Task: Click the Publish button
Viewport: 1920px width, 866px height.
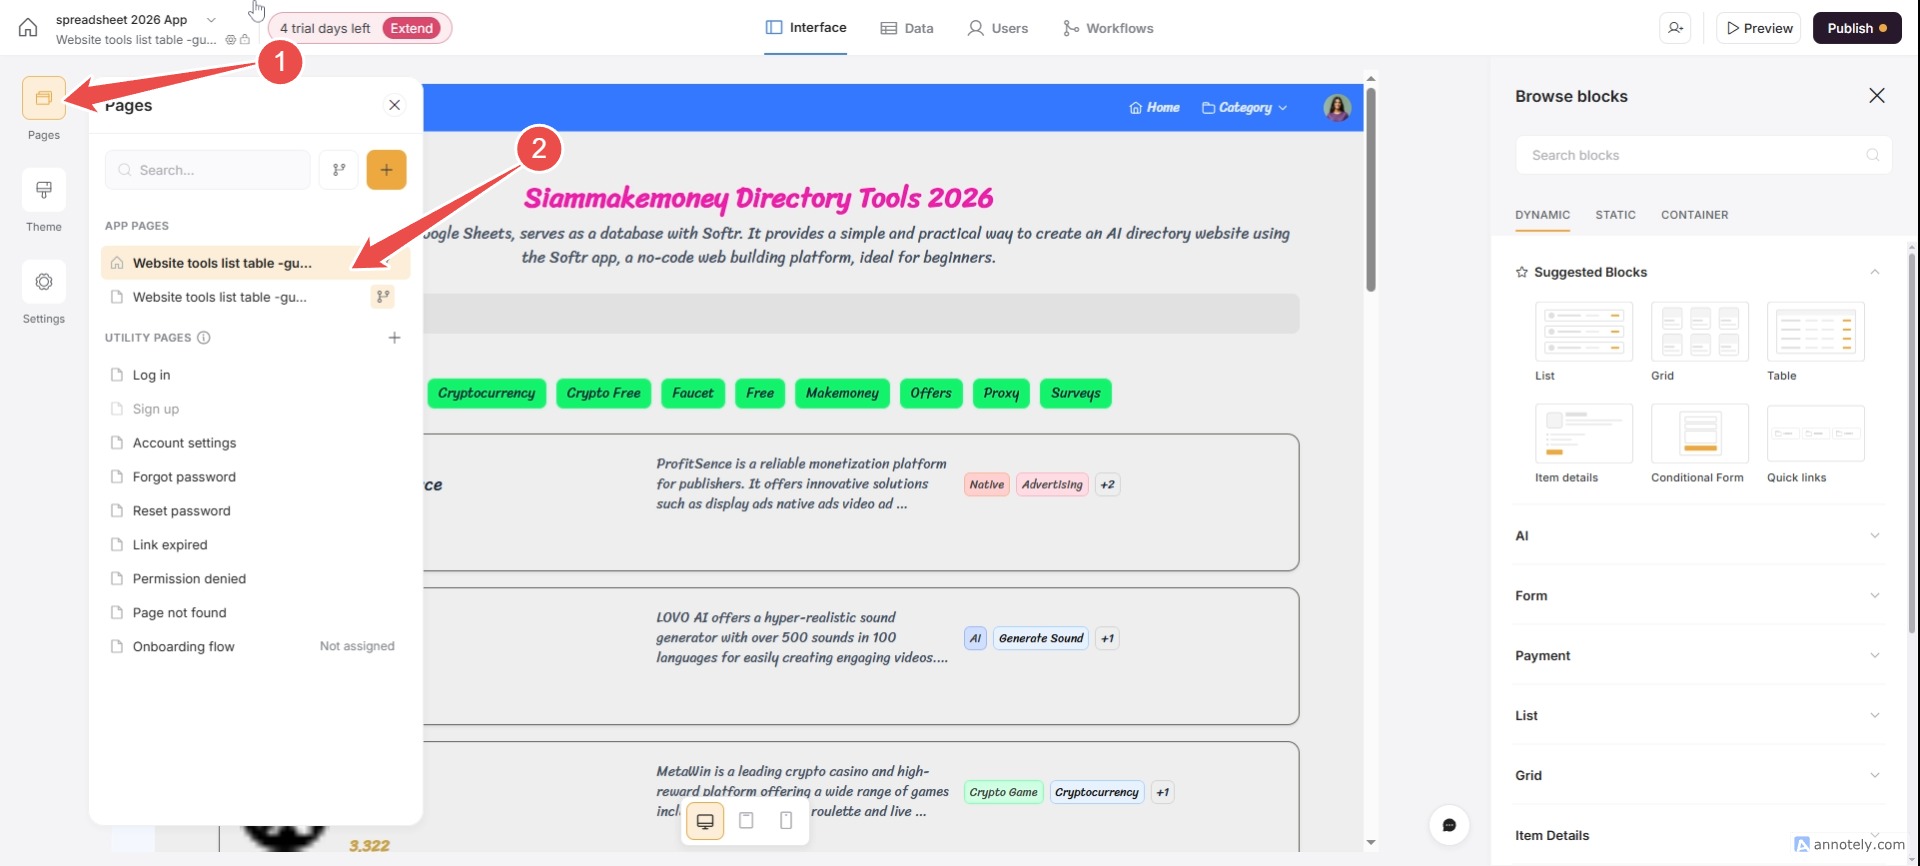Action: click(1856, 28)
